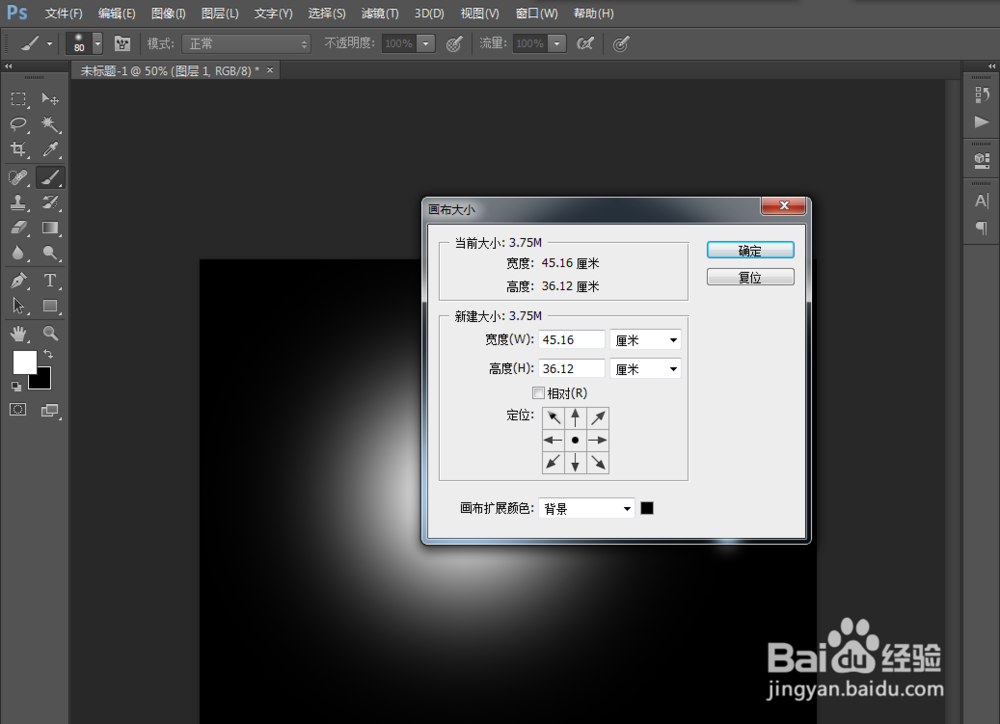This screenshot has width=1000, height=724.
Task: Open the 图层(L) menu
Action: (219, 13)
